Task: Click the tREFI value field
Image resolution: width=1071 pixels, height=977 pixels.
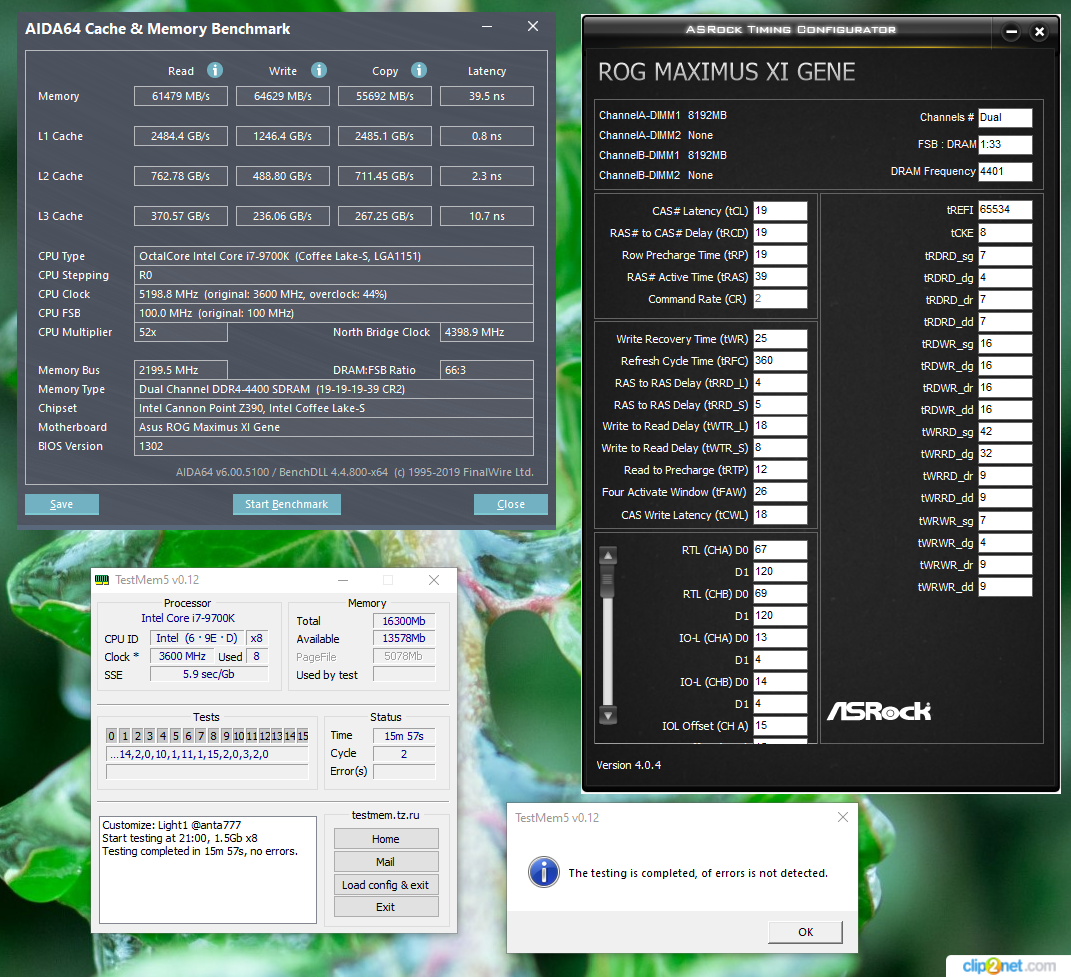Action: click(x=1005, y=210)
